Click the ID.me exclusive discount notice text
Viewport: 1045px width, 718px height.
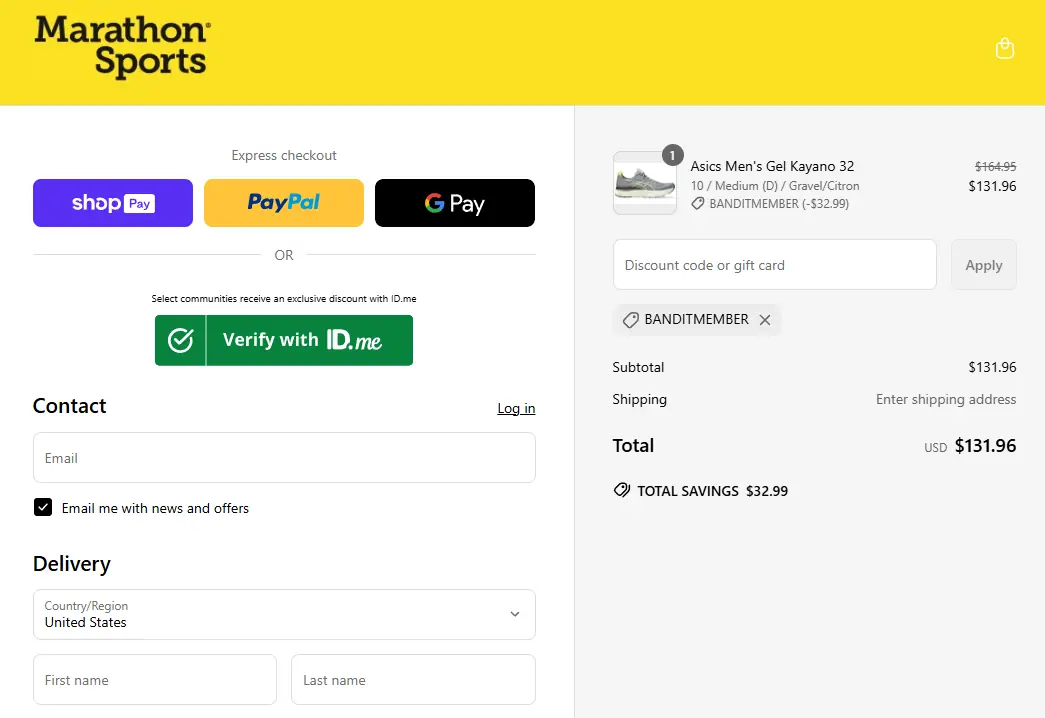284,299
